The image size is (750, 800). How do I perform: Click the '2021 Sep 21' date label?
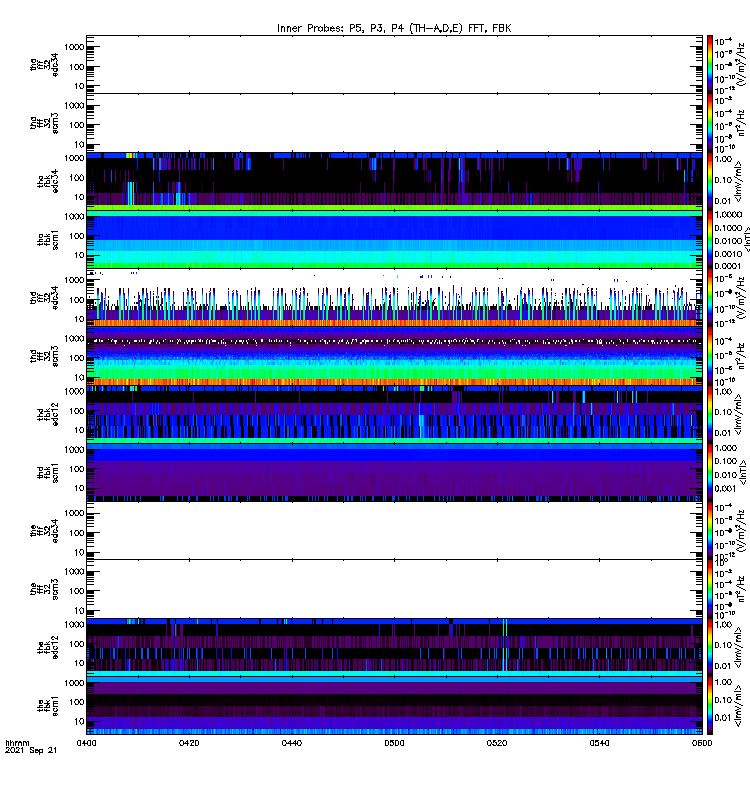pos(31,750)
